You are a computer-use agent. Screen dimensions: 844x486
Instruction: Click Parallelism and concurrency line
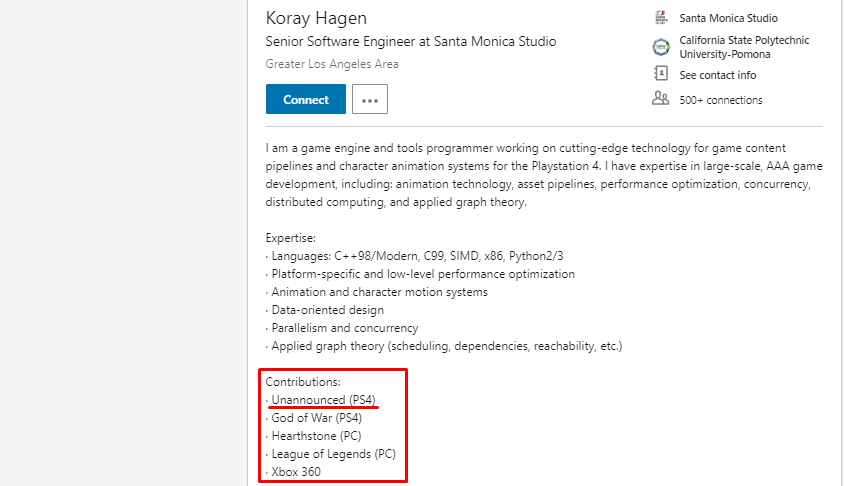pos(342,328)
